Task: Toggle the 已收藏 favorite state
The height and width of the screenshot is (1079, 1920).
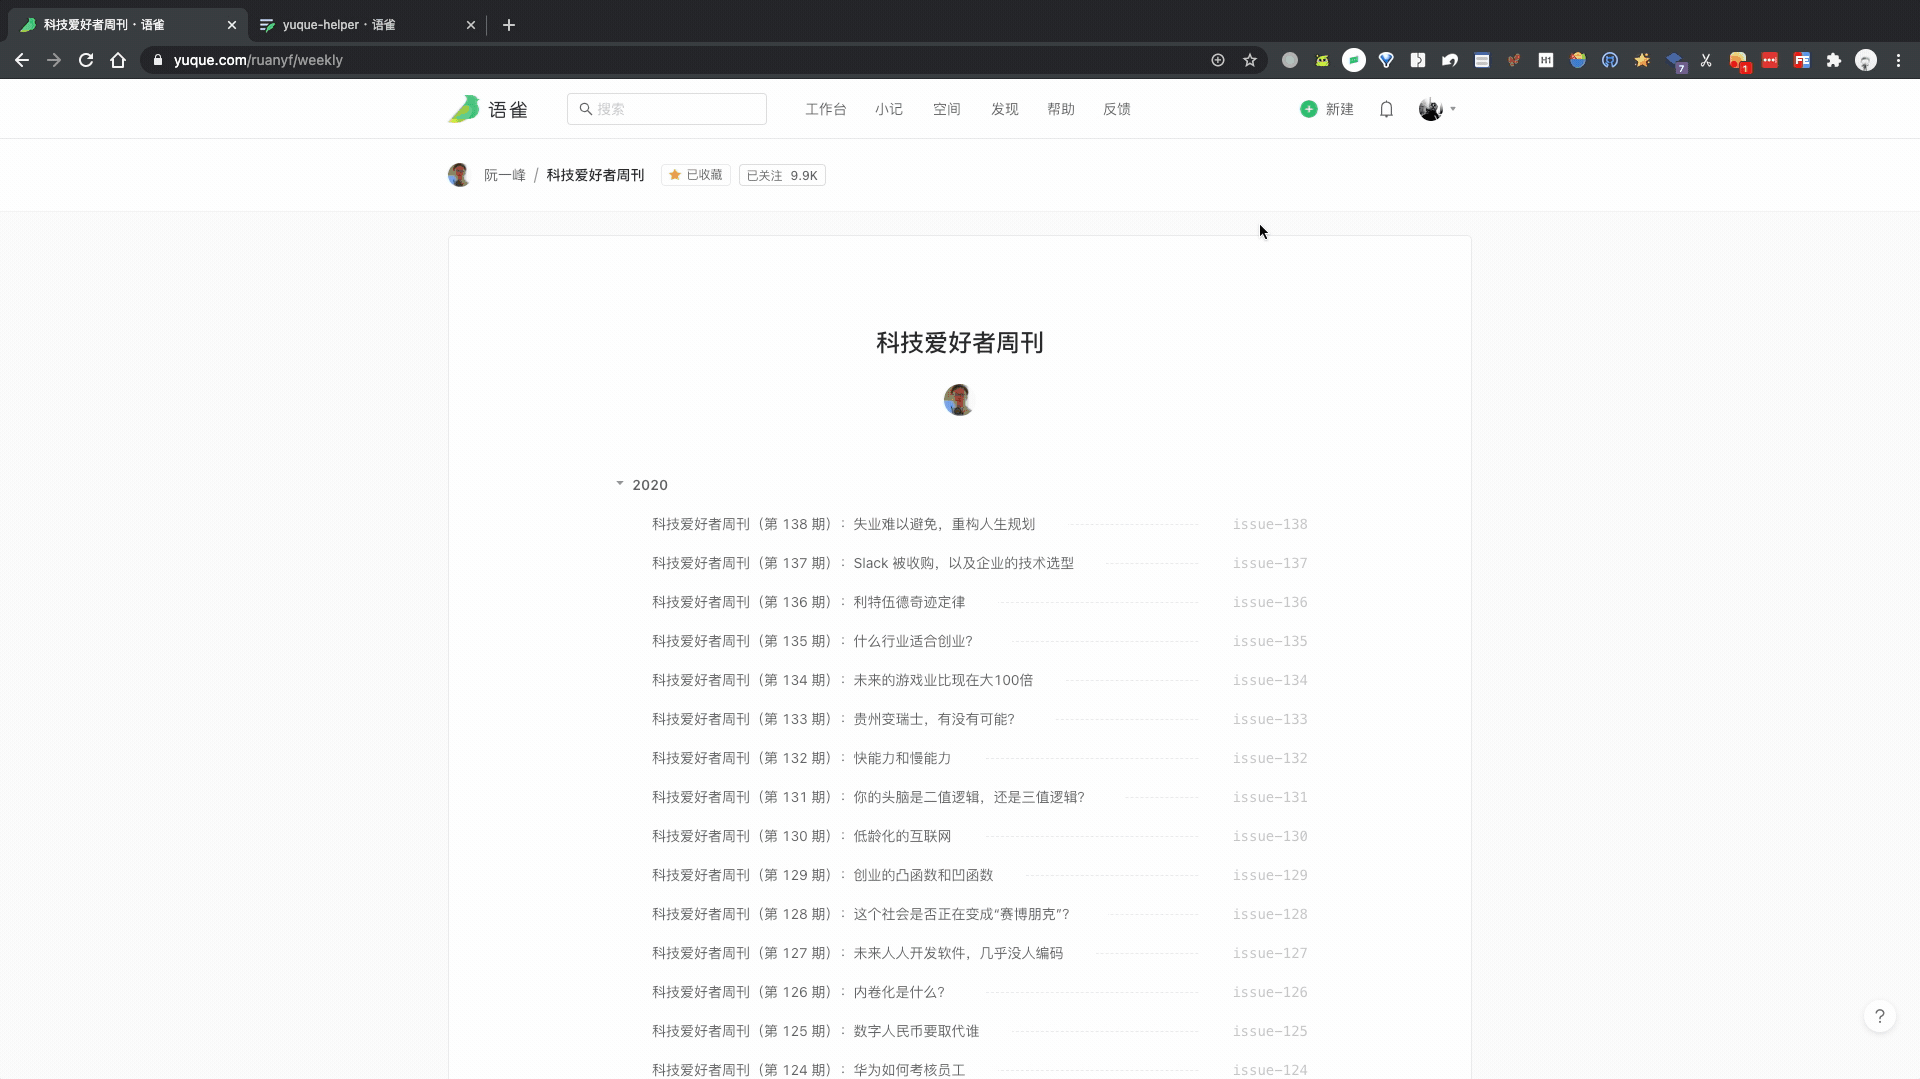Action: (x=695, y=175)
